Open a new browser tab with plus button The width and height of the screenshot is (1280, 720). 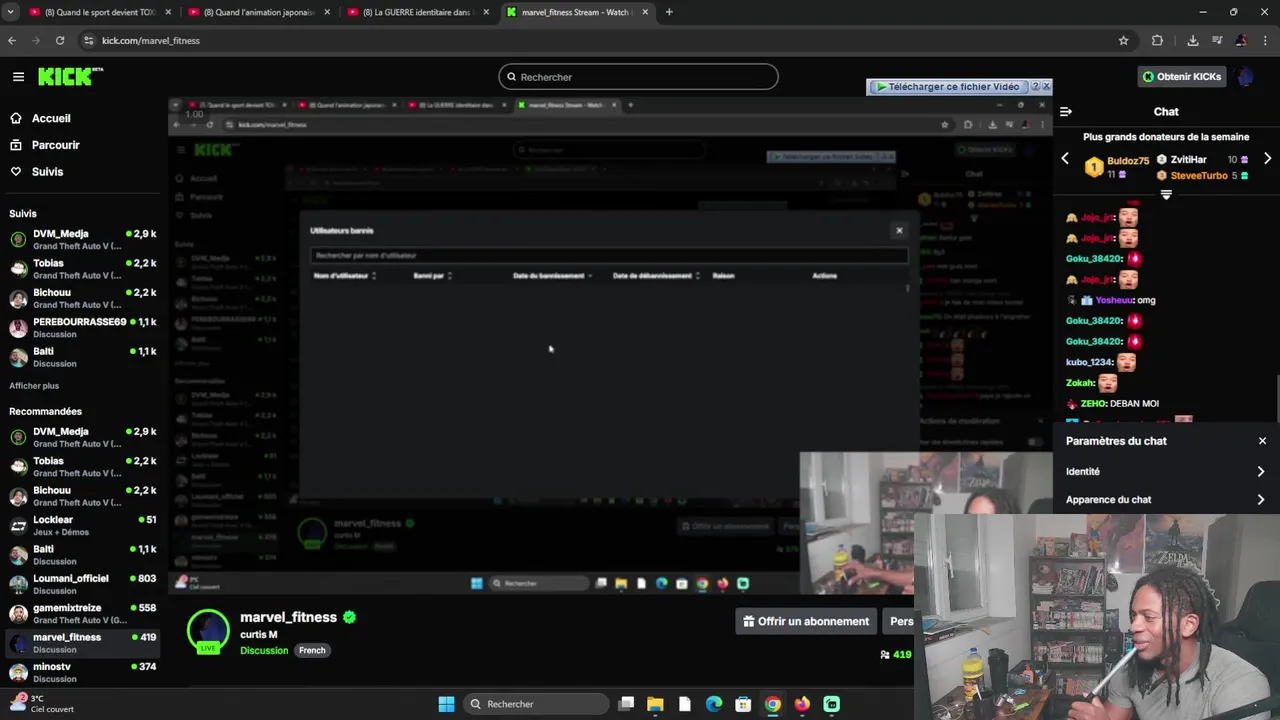(669, 12)
